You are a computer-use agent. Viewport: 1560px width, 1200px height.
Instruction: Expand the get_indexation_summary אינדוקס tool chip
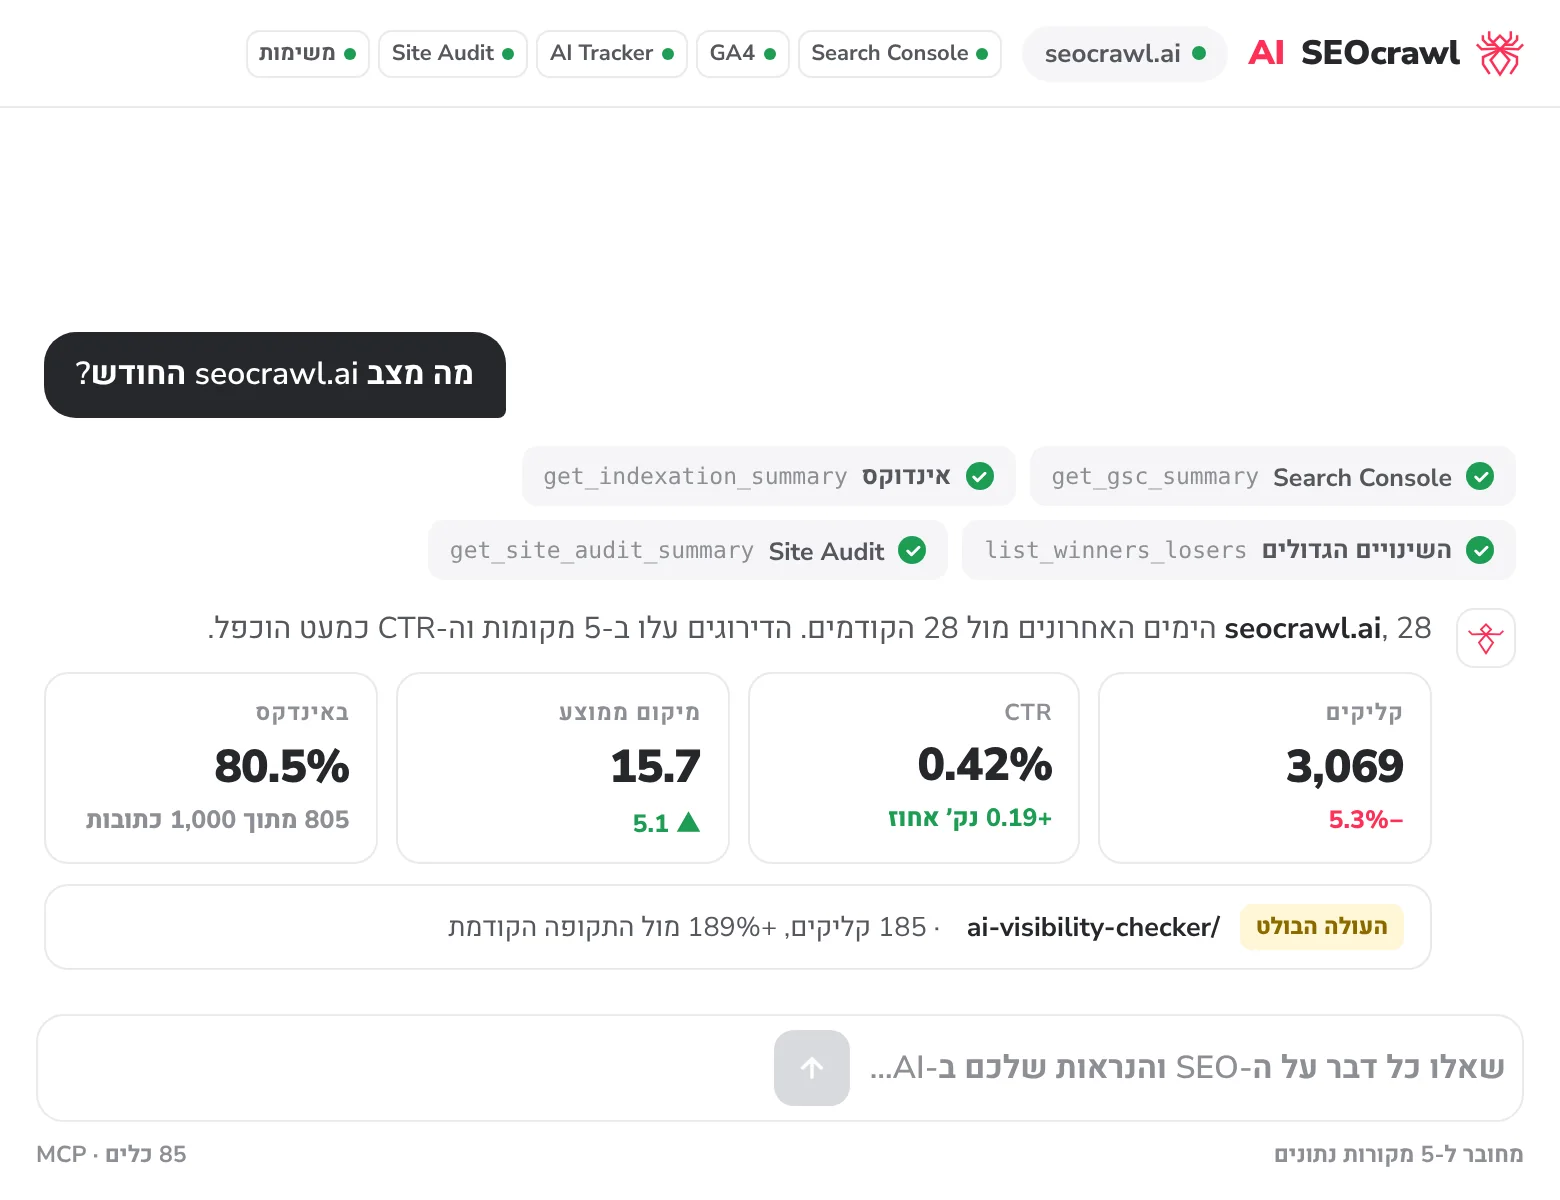tap(768, 476)
